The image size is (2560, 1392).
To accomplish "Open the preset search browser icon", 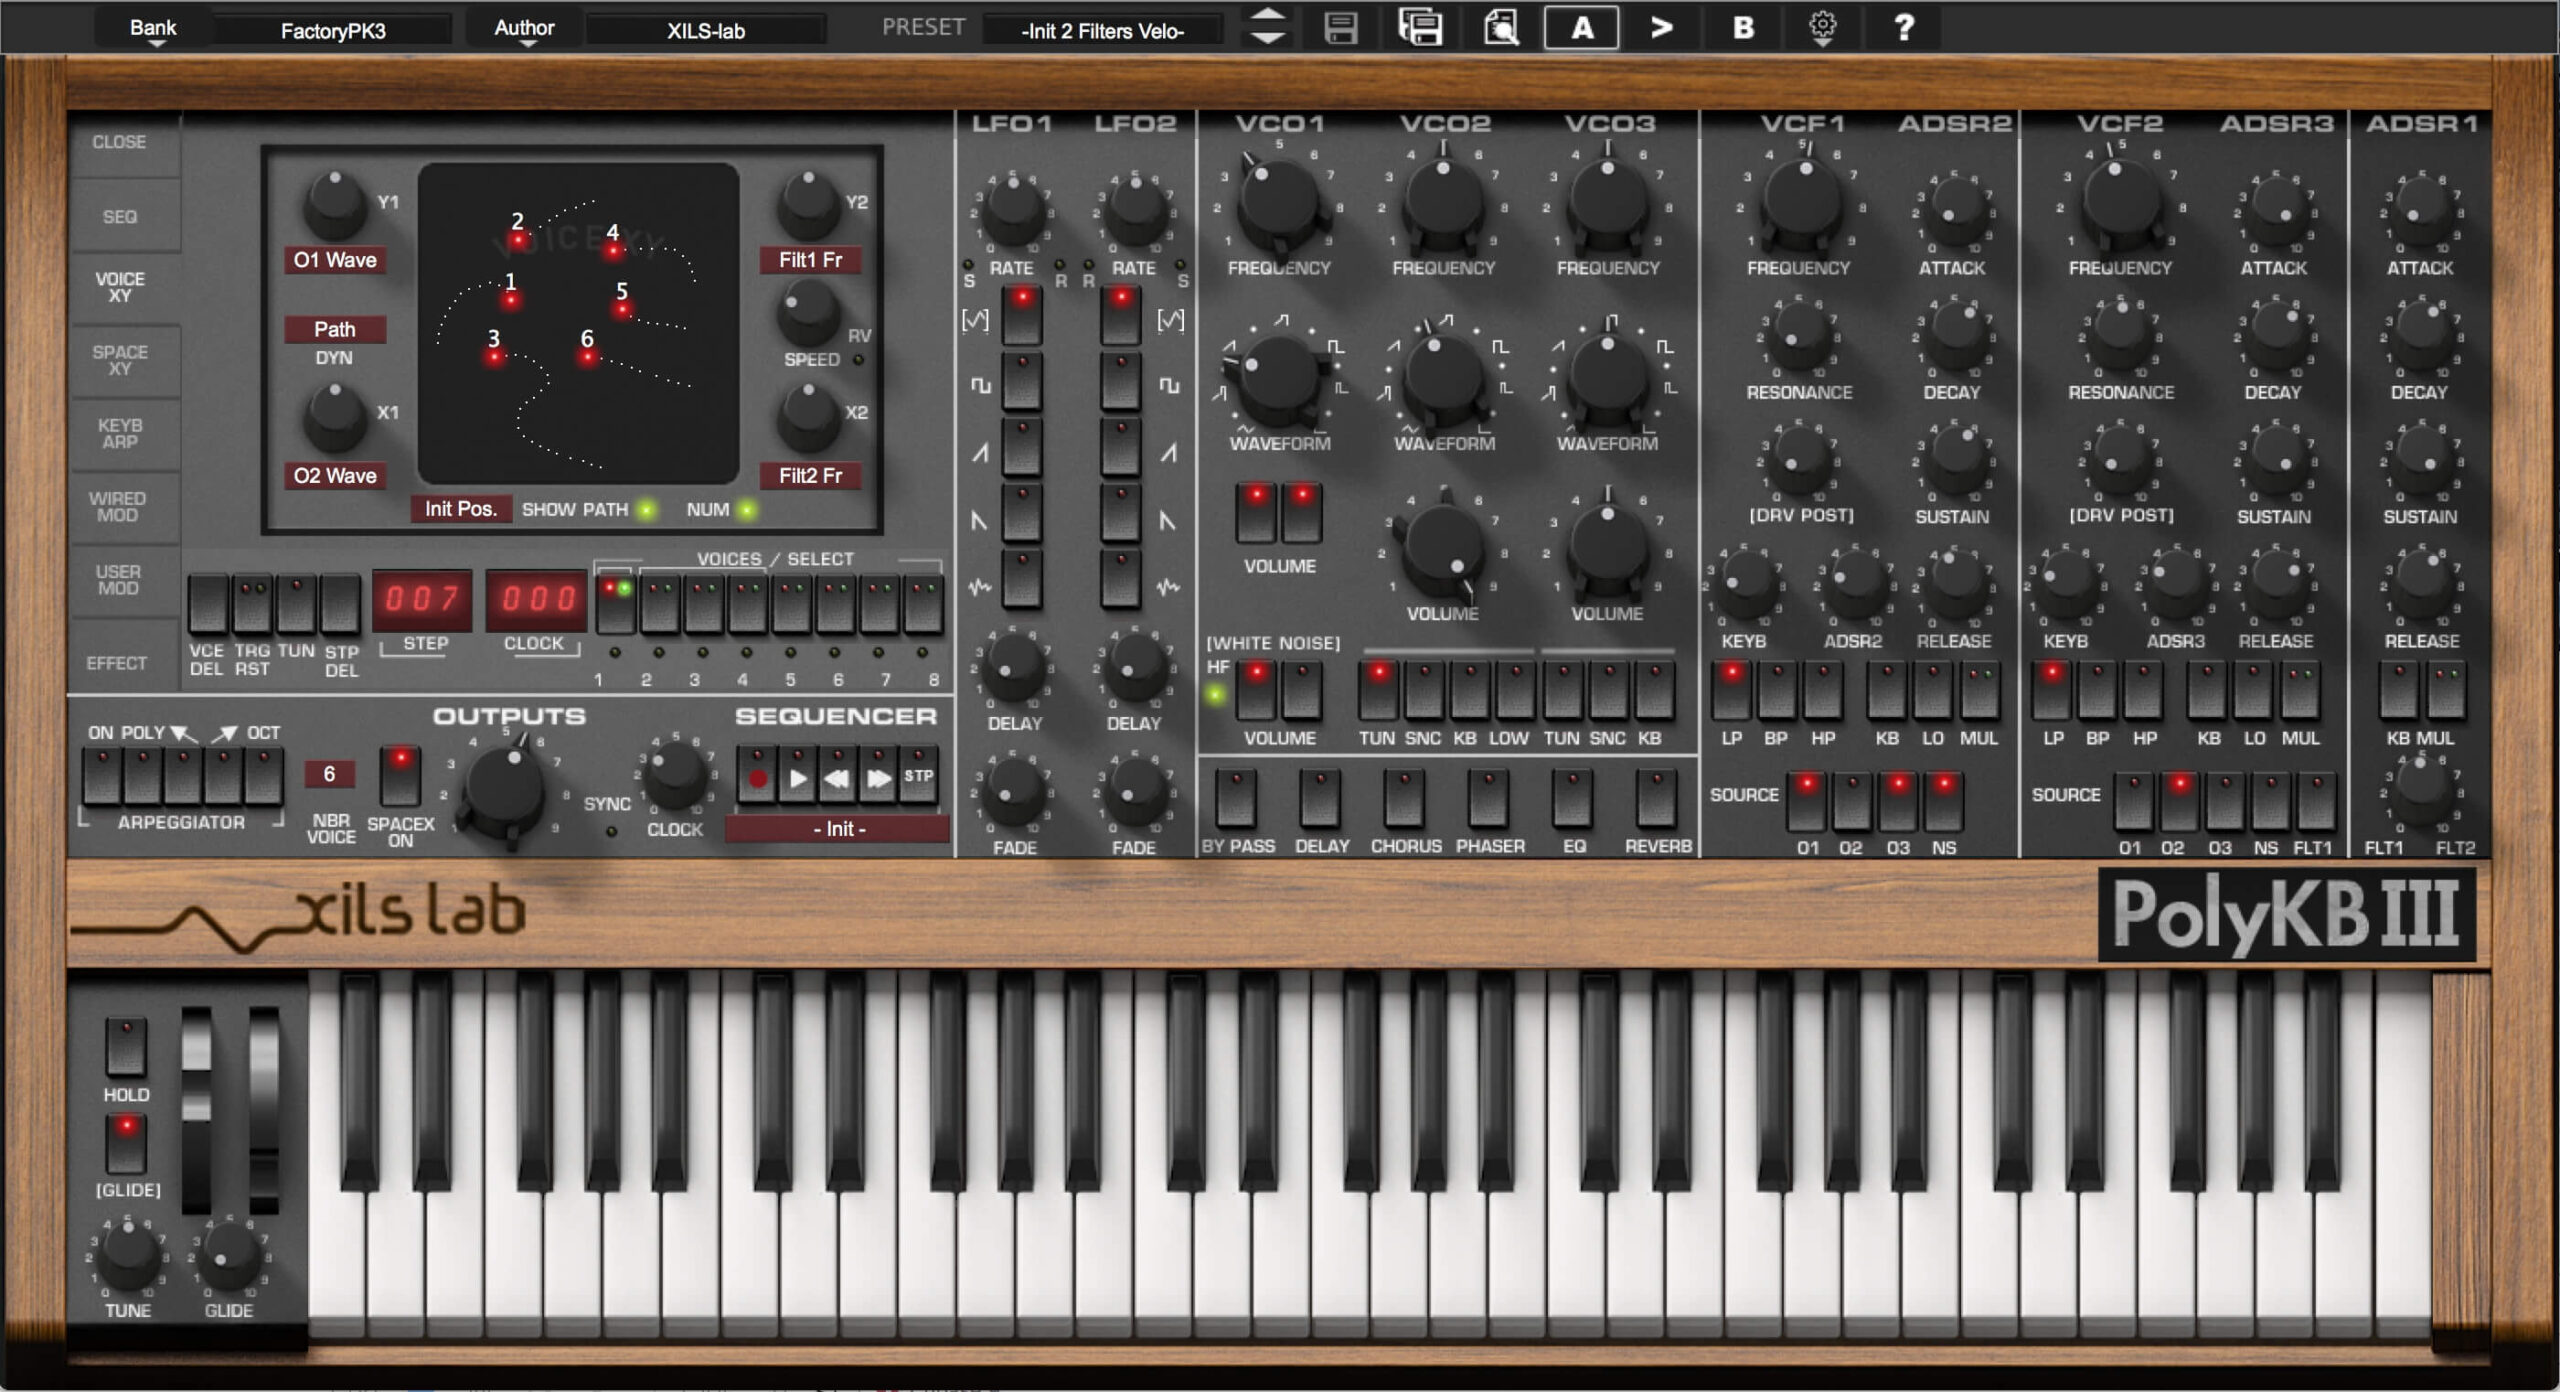I will click(x=1500, y=28).
